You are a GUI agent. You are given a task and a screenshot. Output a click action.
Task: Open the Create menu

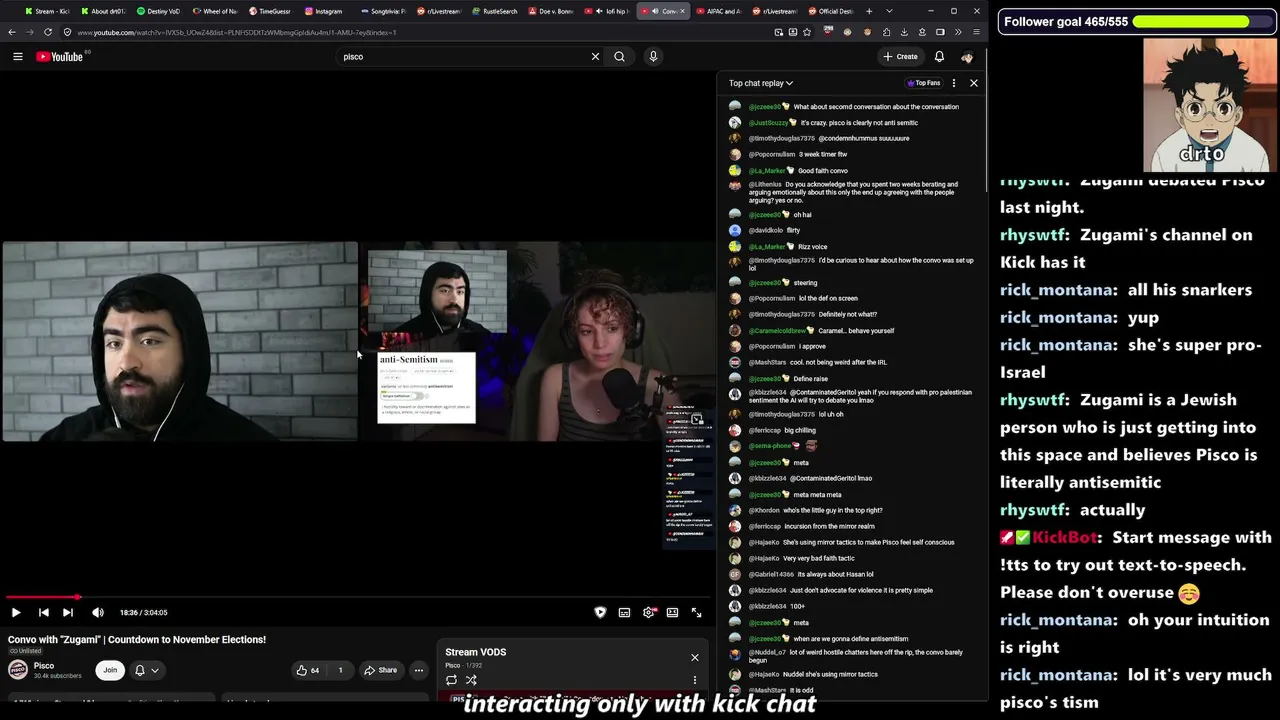pyautogui.click(x=900, y=57)
